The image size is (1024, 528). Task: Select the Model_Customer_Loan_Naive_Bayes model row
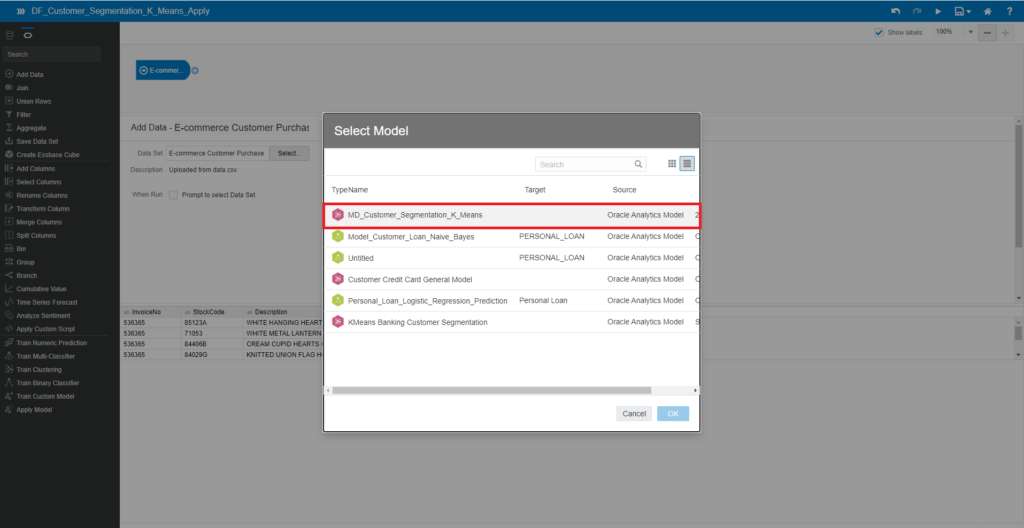pos(512,237)
